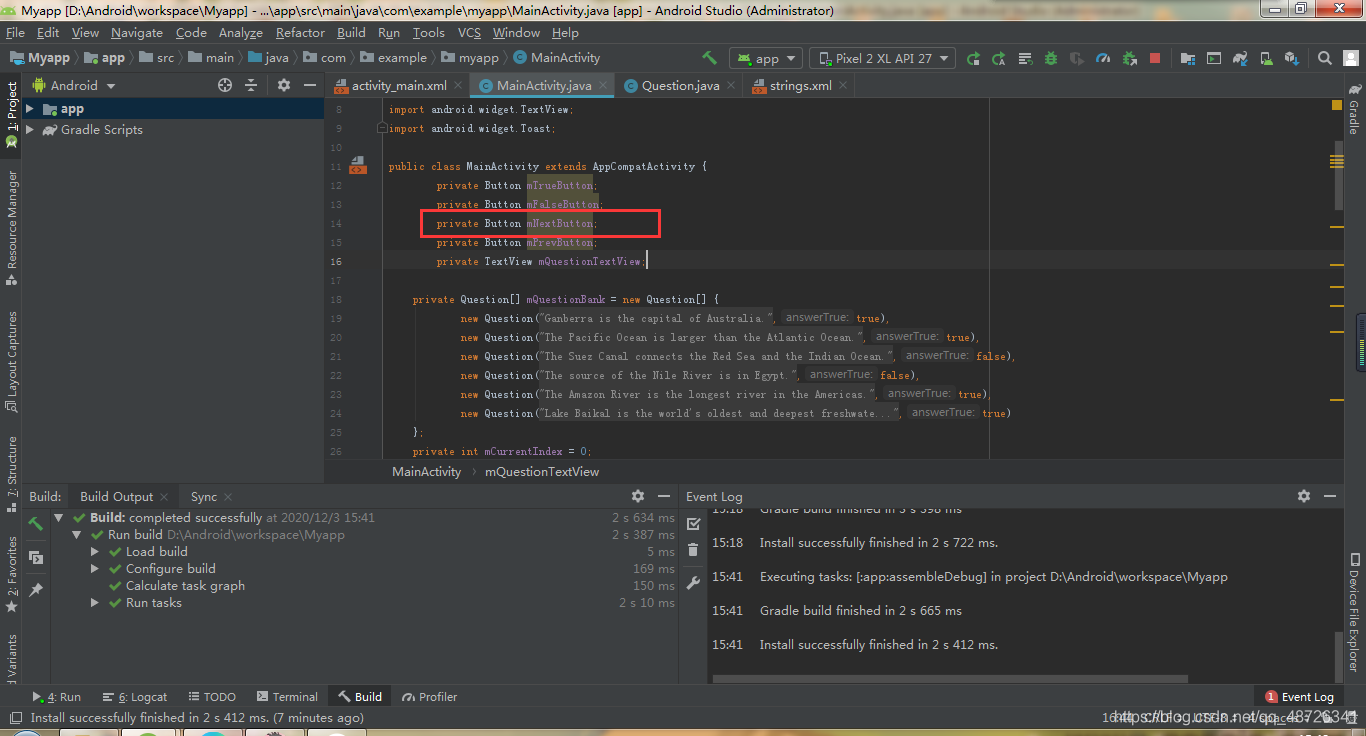The width and height of the screenshot is (1366, 736).
Task: Open Project panel gear settings
Action: pyautogui.click(x=284, y=85)
